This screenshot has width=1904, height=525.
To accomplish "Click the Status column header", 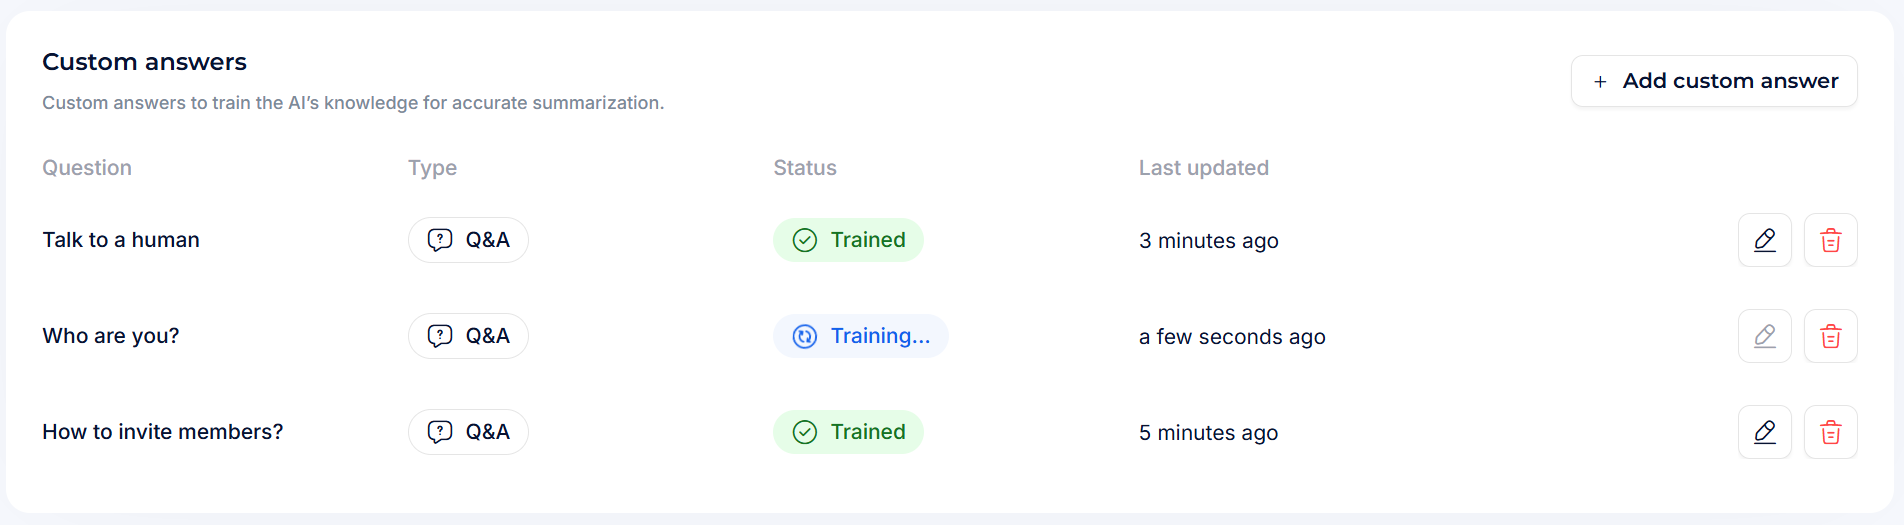I will (x=805, y=168).
